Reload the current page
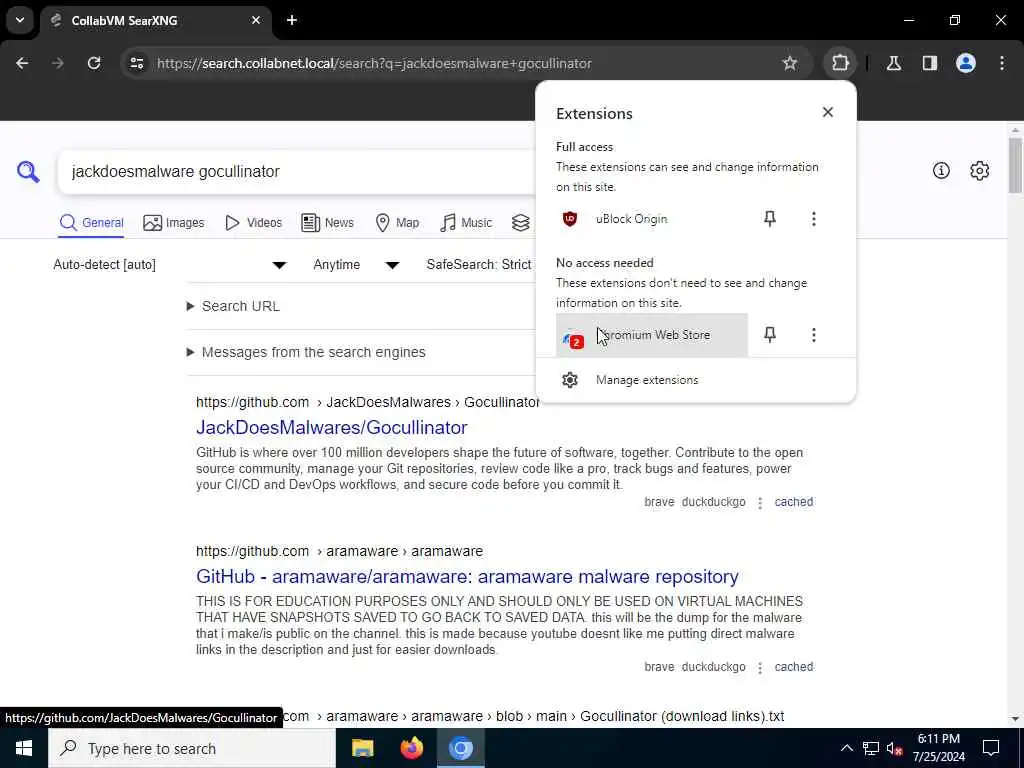 pos(94,63)
